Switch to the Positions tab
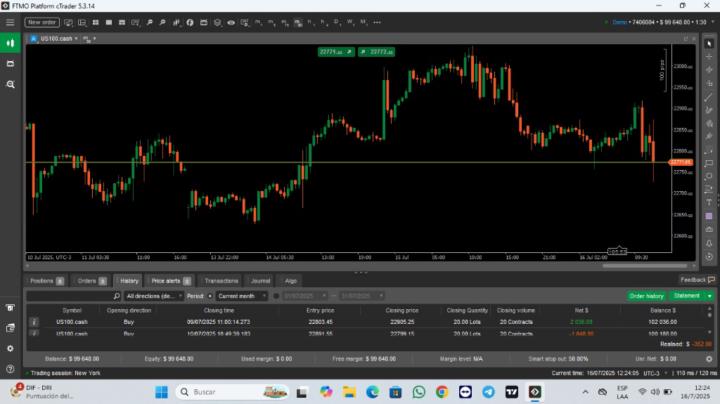 pyautogui.click(x=46, y=281)
